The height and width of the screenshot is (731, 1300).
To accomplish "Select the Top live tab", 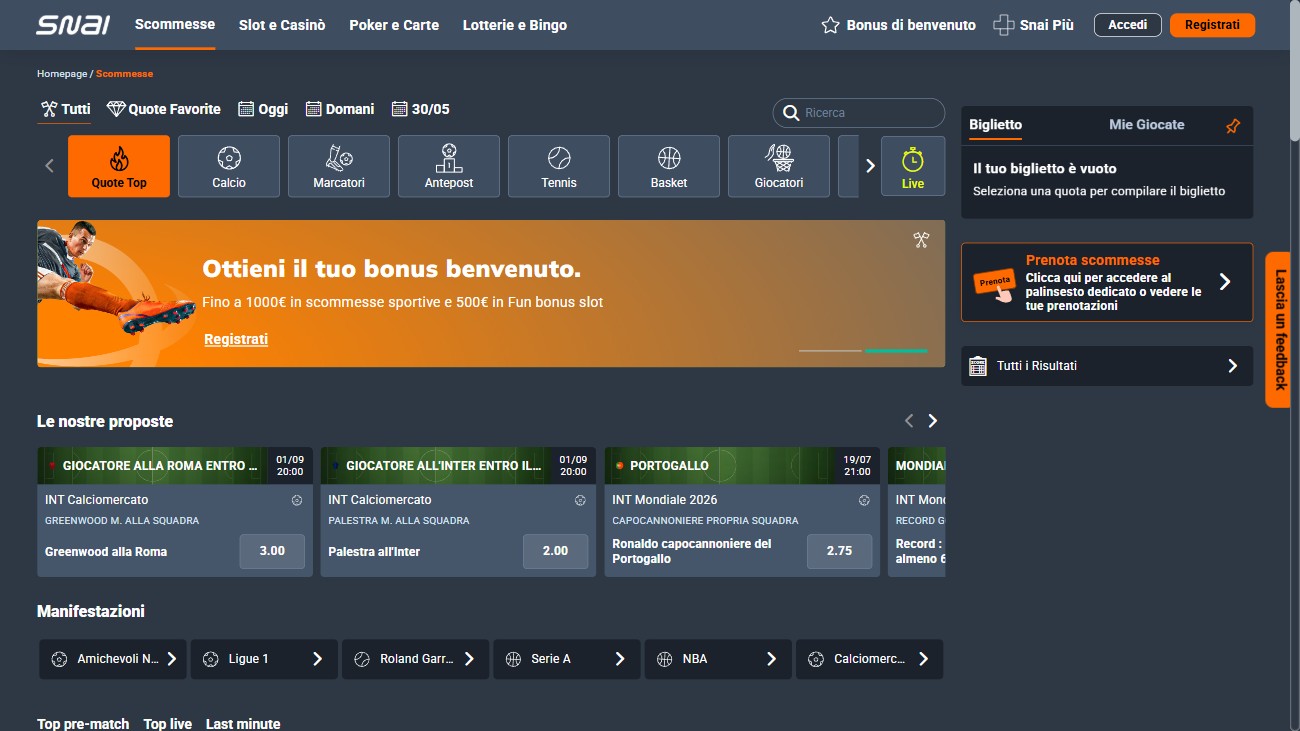I will [167, 723].
